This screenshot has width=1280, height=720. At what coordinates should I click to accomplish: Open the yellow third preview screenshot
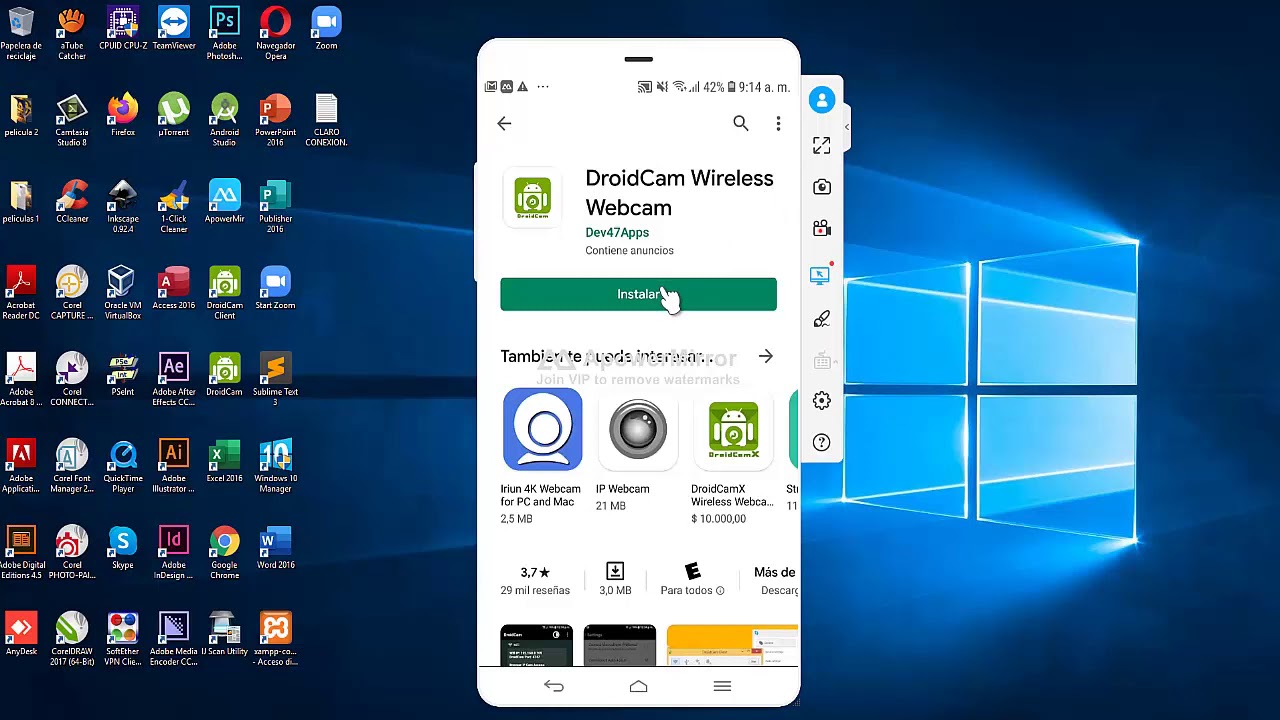pos(732,645)
